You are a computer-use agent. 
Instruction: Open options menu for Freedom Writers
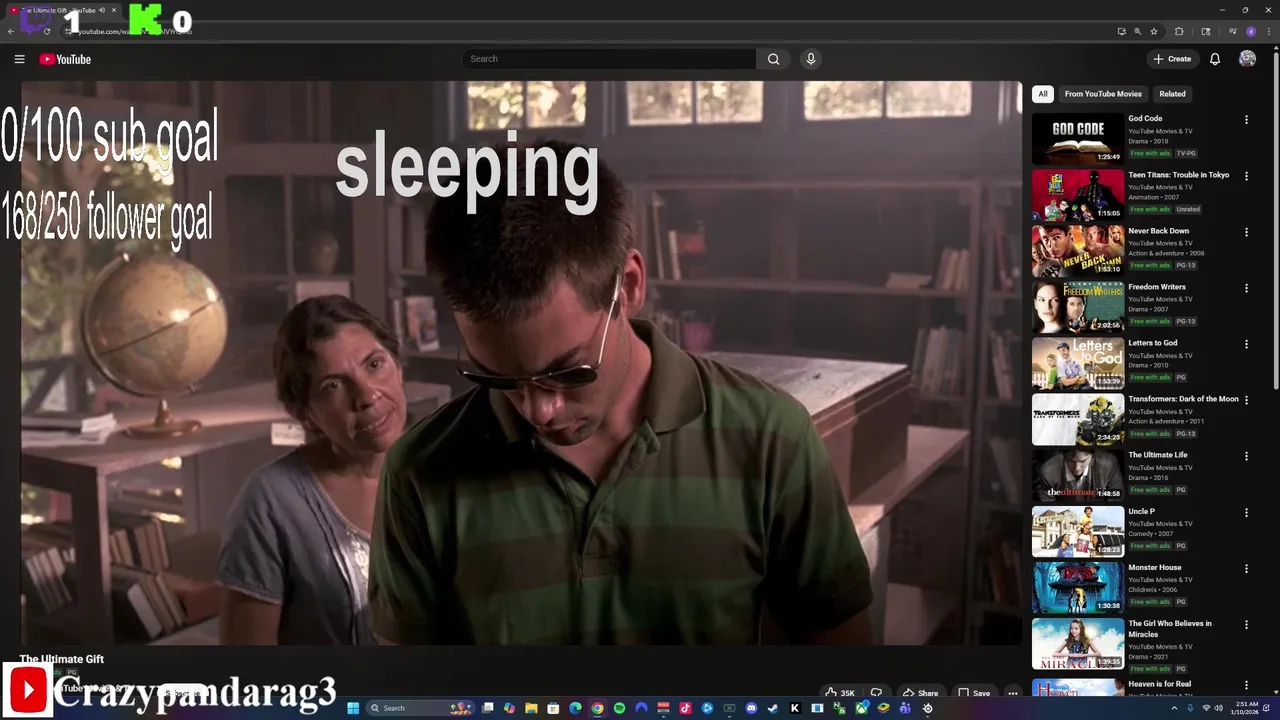coord(1246,288)
